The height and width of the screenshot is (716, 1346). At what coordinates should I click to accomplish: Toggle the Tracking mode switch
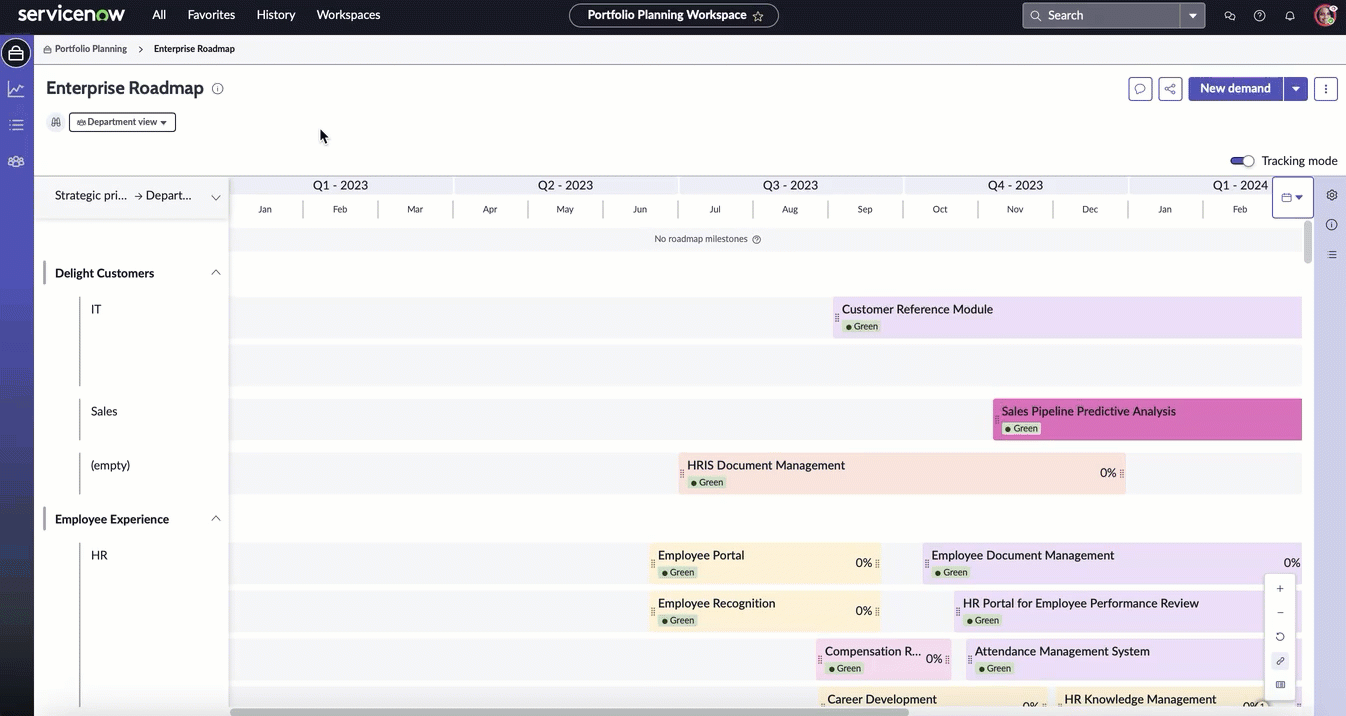[x=1242, y=161]
